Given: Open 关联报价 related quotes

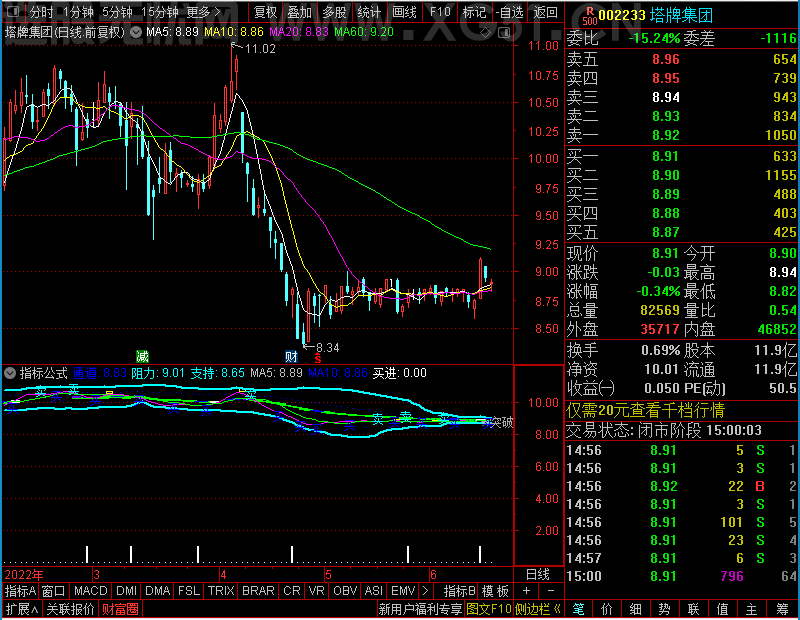Looking at the screenshot, I should click(70, 609).
